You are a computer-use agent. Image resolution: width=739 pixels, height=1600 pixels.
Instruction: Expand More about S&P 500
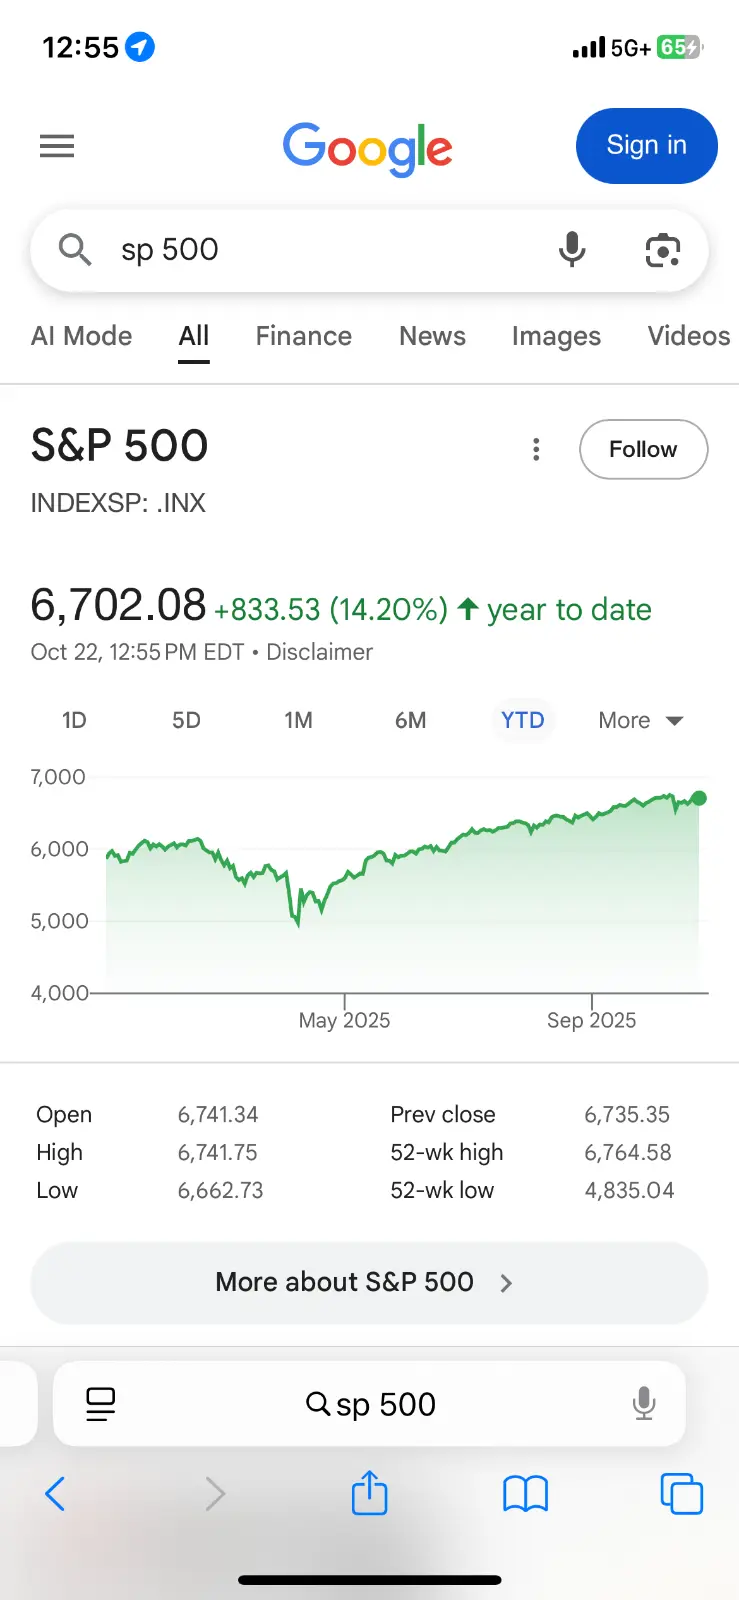[x=369, y=1282]
